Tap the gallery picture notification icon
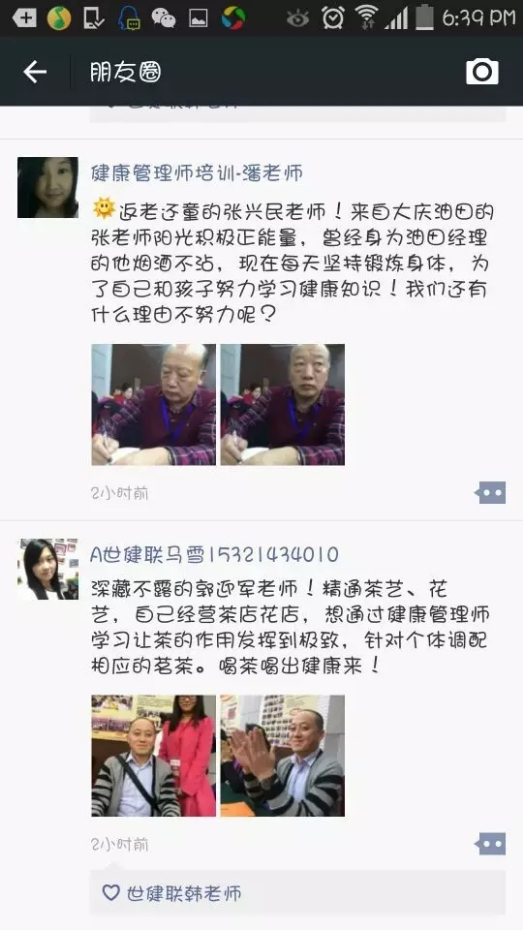Image resolution: width=524 pixels, height=931 pixels. (198, 18)
